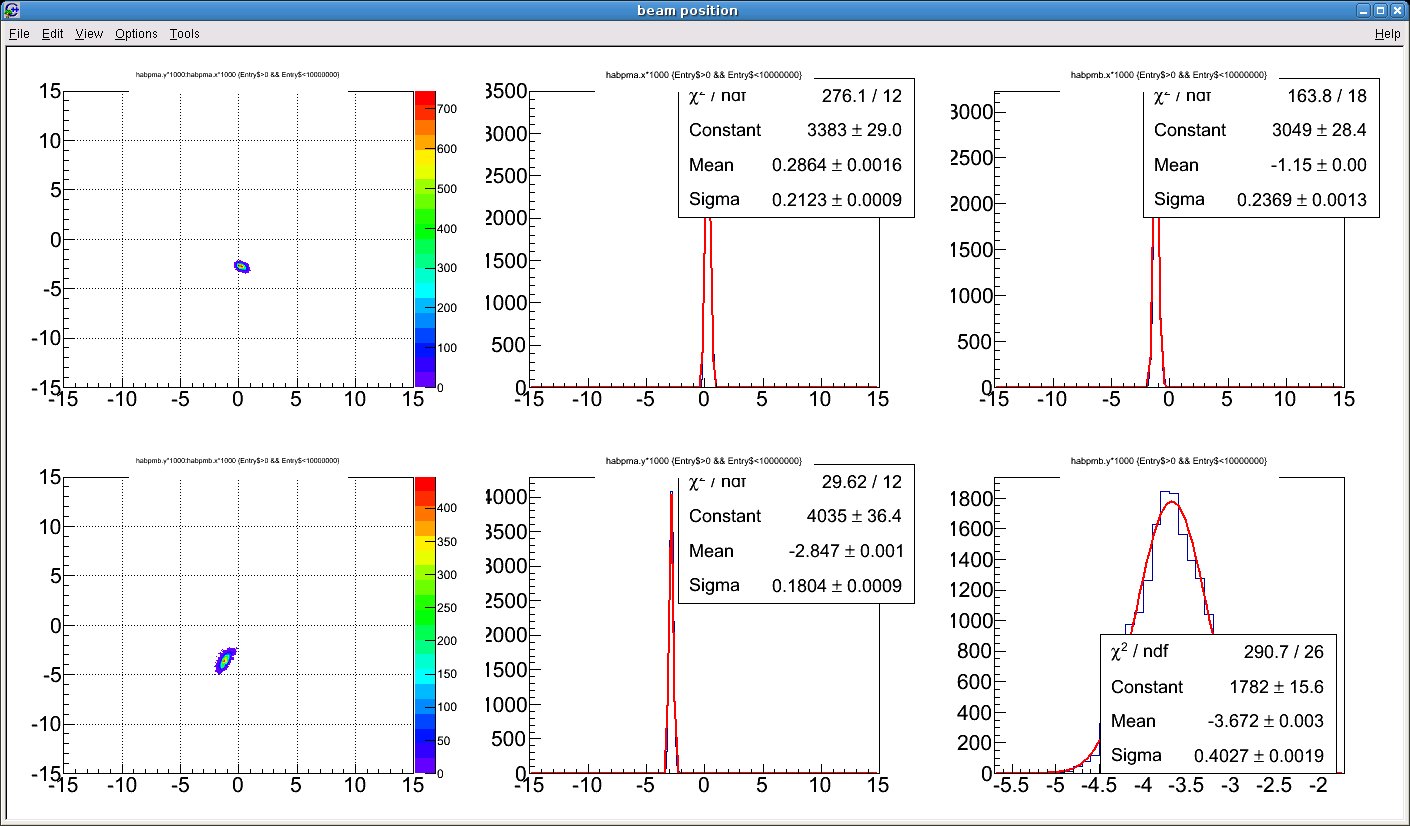
Task: Click the habpmb.y*1000:habpmb.x*1000 plot title
Action: tap(238, 461)
